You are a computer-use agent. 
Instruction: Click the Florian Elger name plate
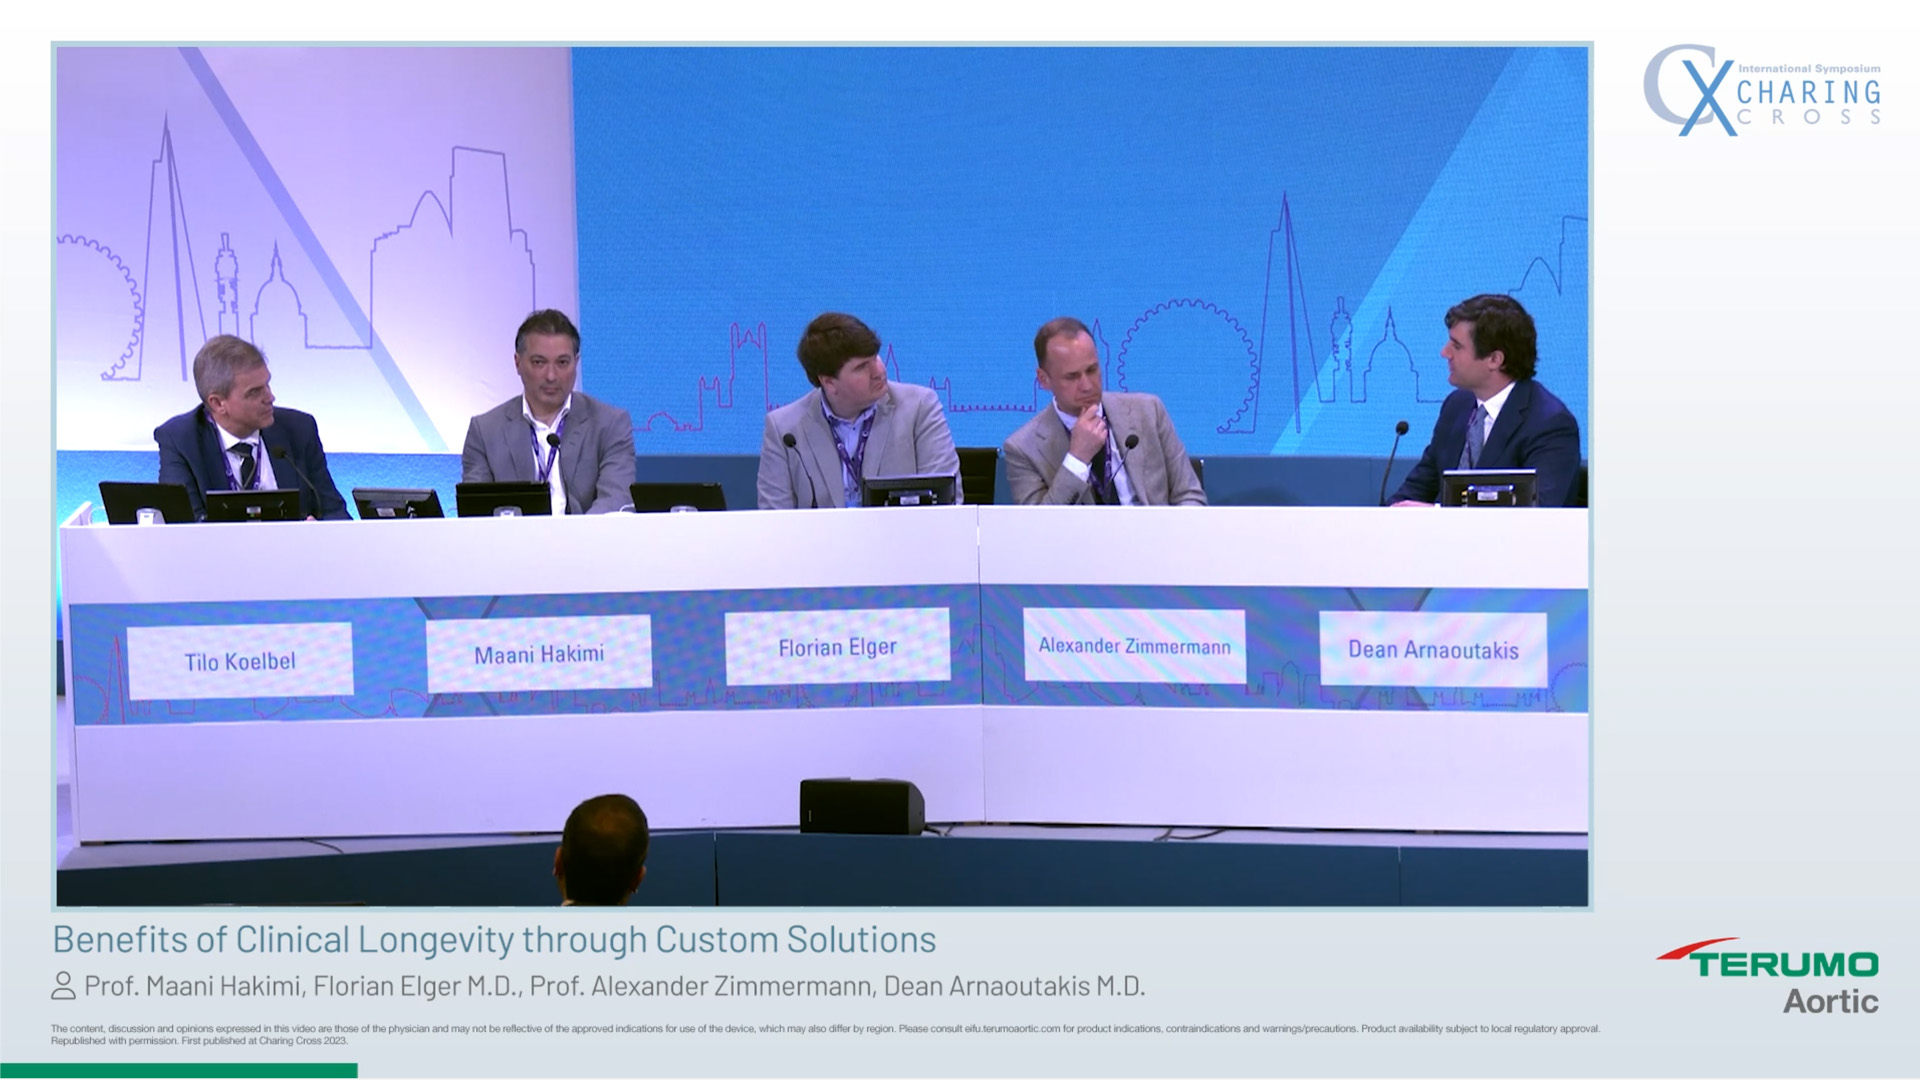tap(838, 648)
